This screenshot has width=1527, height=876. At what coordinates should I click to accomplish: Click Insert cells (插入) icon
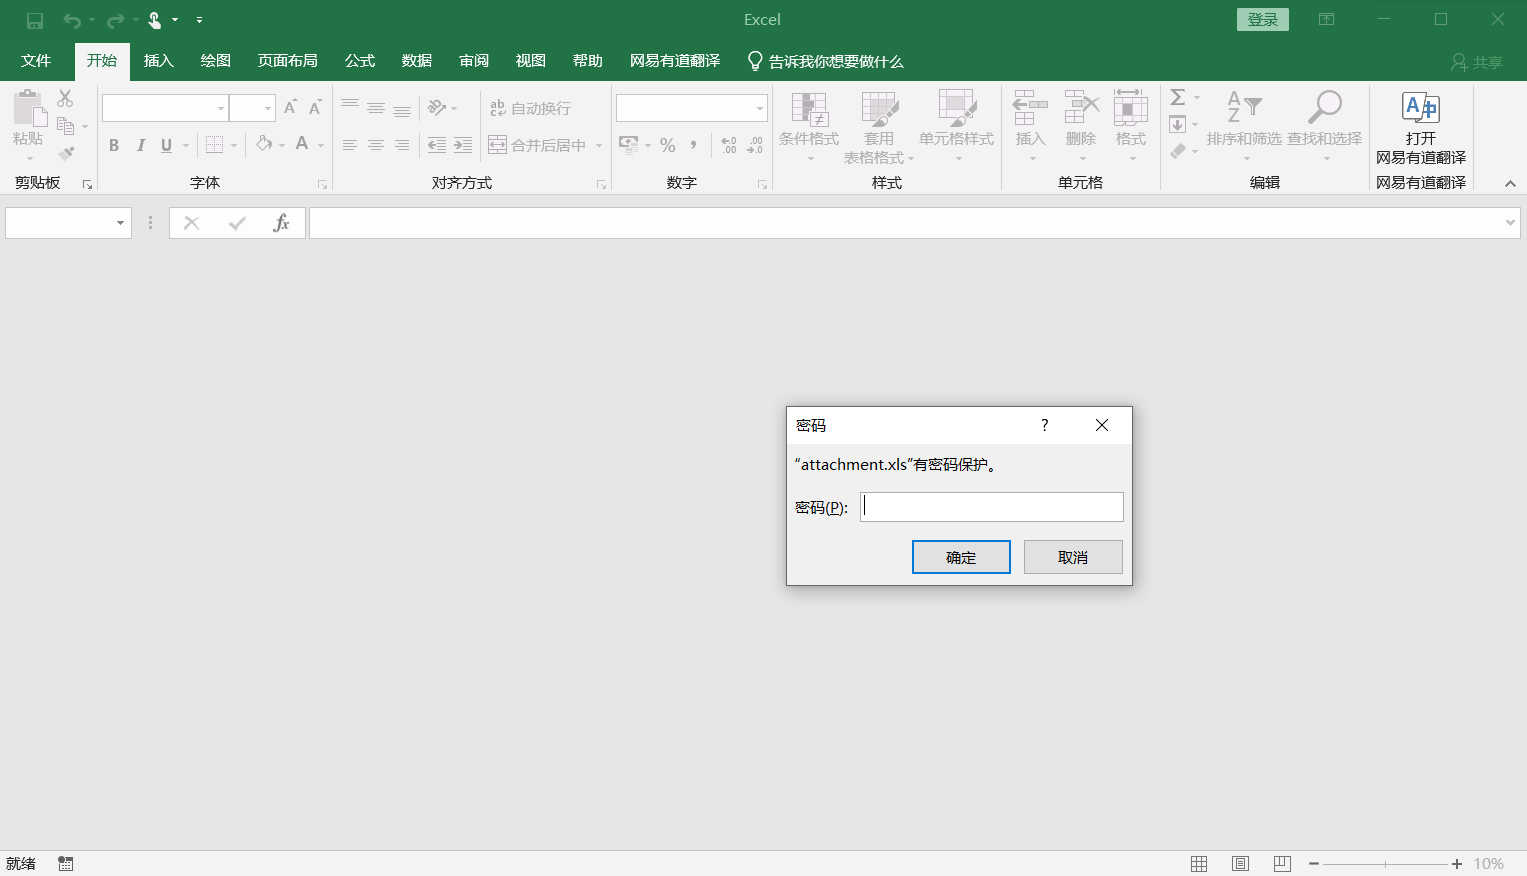click(1030, 107)
